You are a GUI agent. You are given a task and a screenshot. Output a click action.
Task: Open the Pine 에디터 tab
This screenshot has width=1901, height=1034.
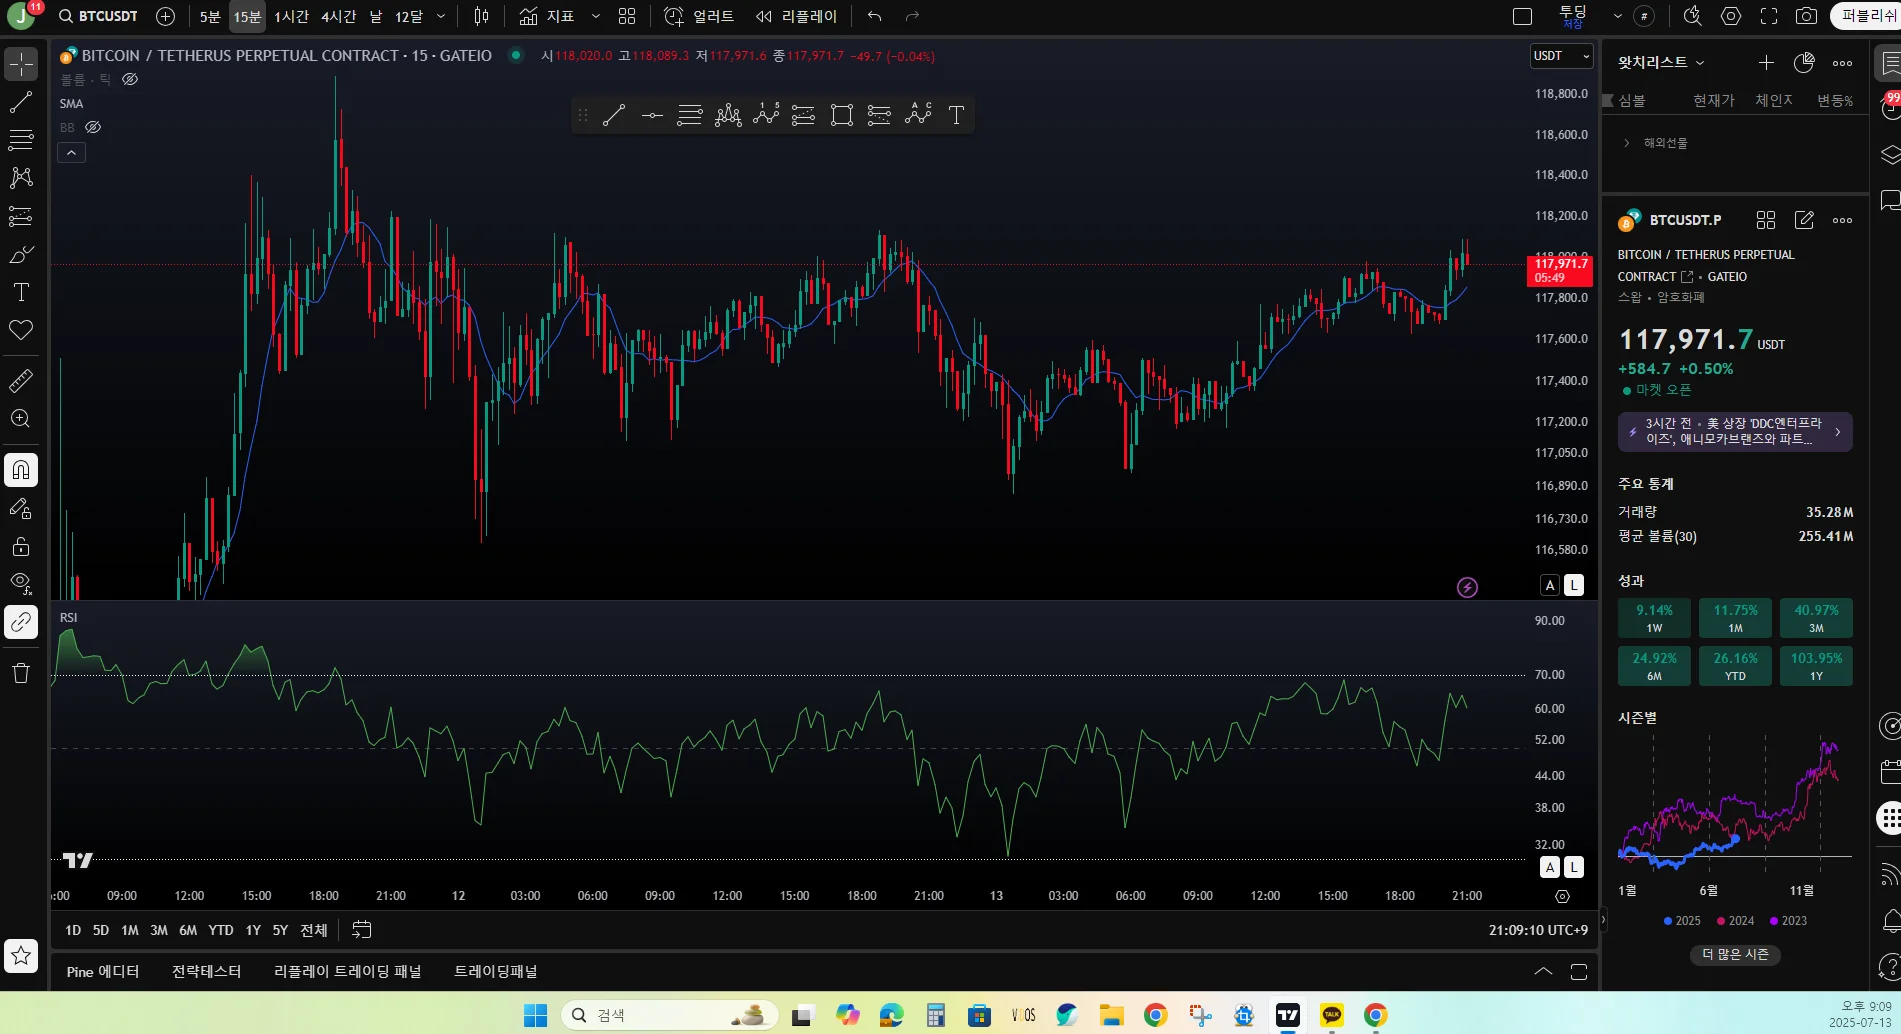tap(103, 971)
